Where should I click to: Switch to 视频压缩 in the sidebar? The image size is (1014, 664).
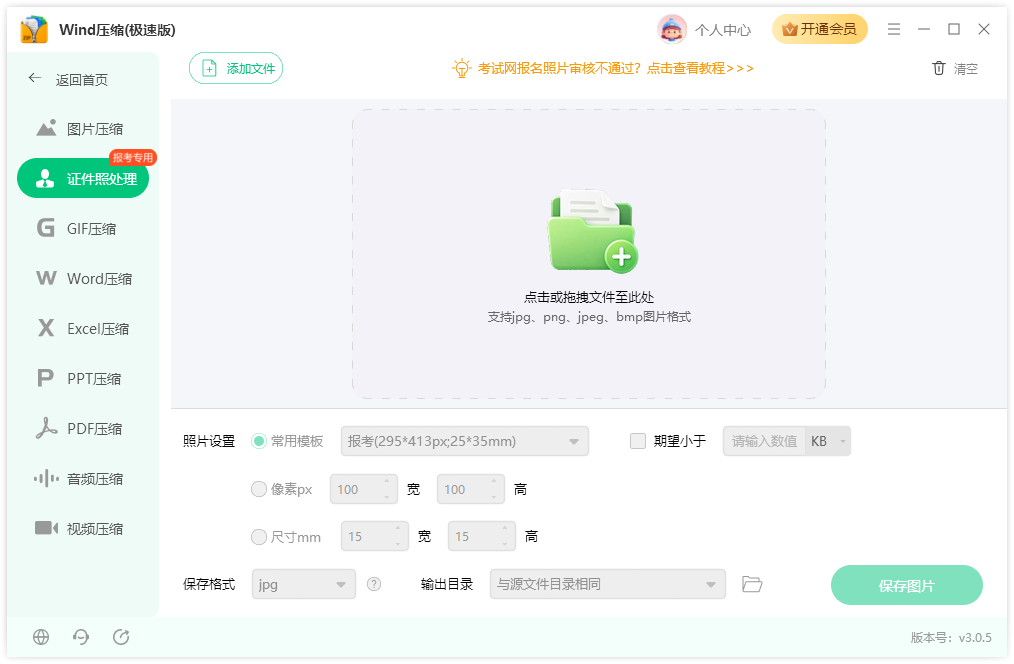coord(83,528)
